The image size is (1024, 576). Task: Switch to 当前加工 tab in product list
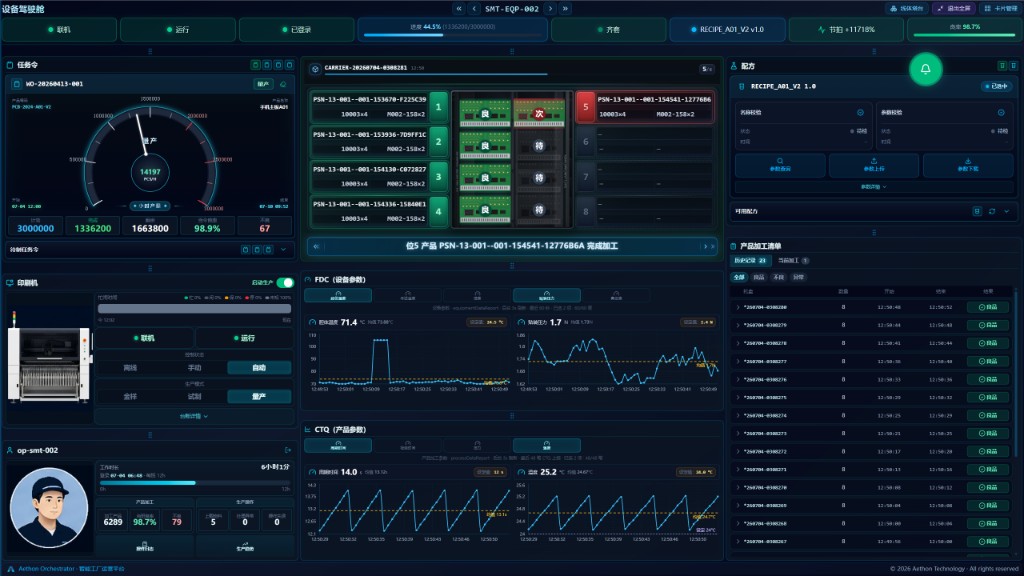[793, 261]
